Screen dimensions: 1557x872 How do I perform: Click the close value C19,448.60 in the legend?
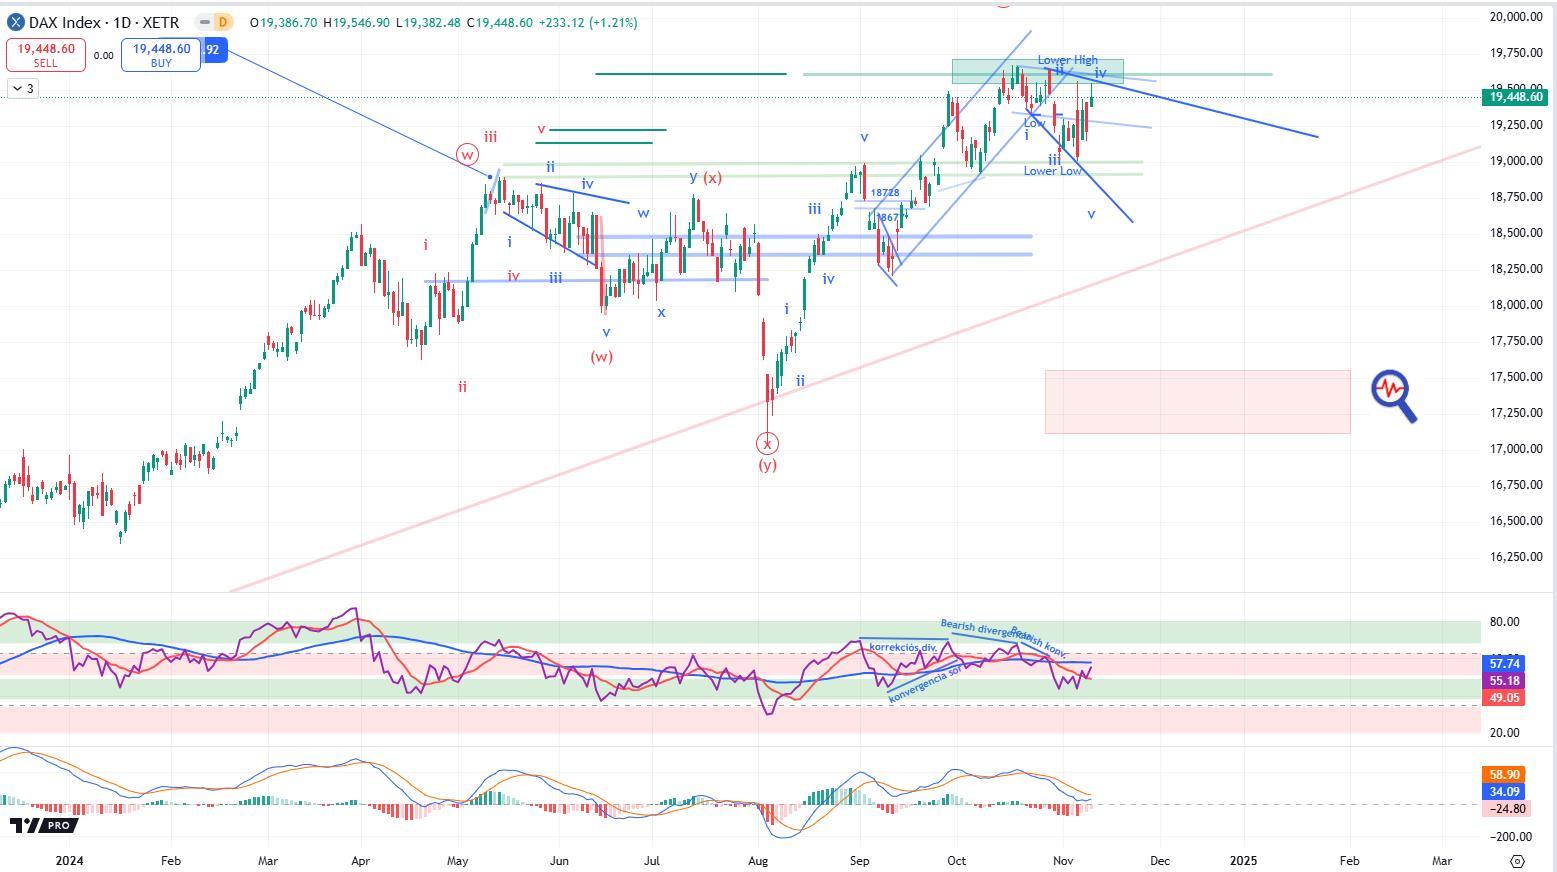click(x=499, y=22)
